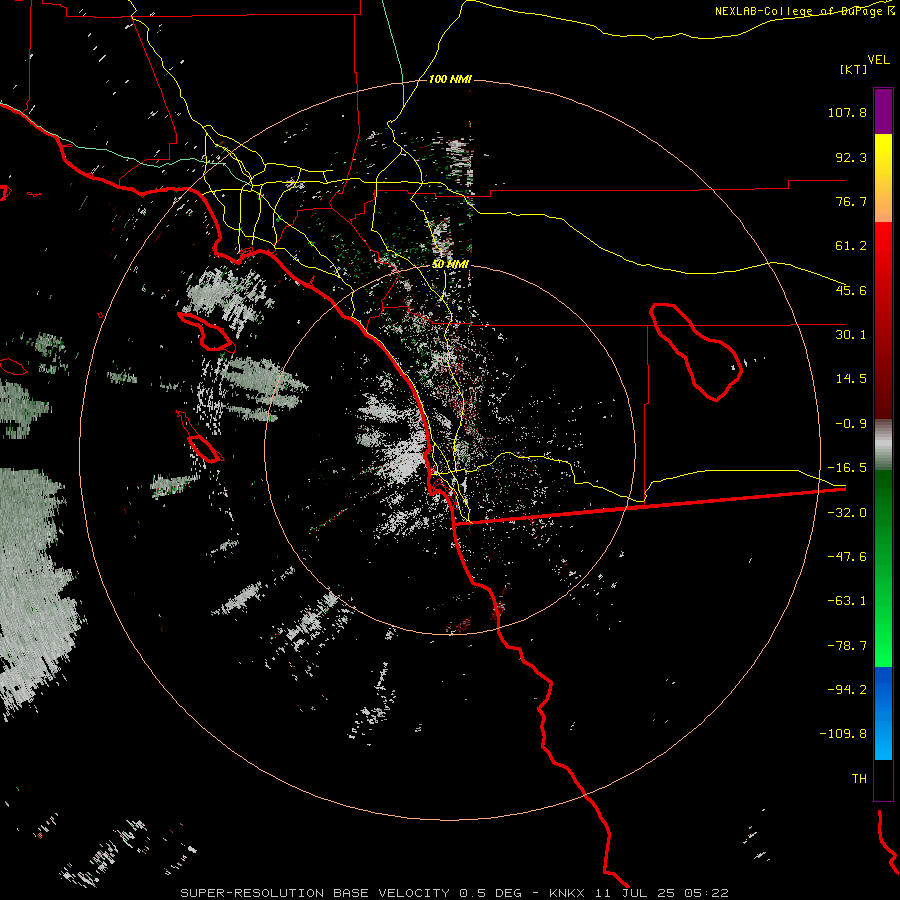Click the -47.6 legend value
This screenshot has height=900, width=900.
coord(847,557)
